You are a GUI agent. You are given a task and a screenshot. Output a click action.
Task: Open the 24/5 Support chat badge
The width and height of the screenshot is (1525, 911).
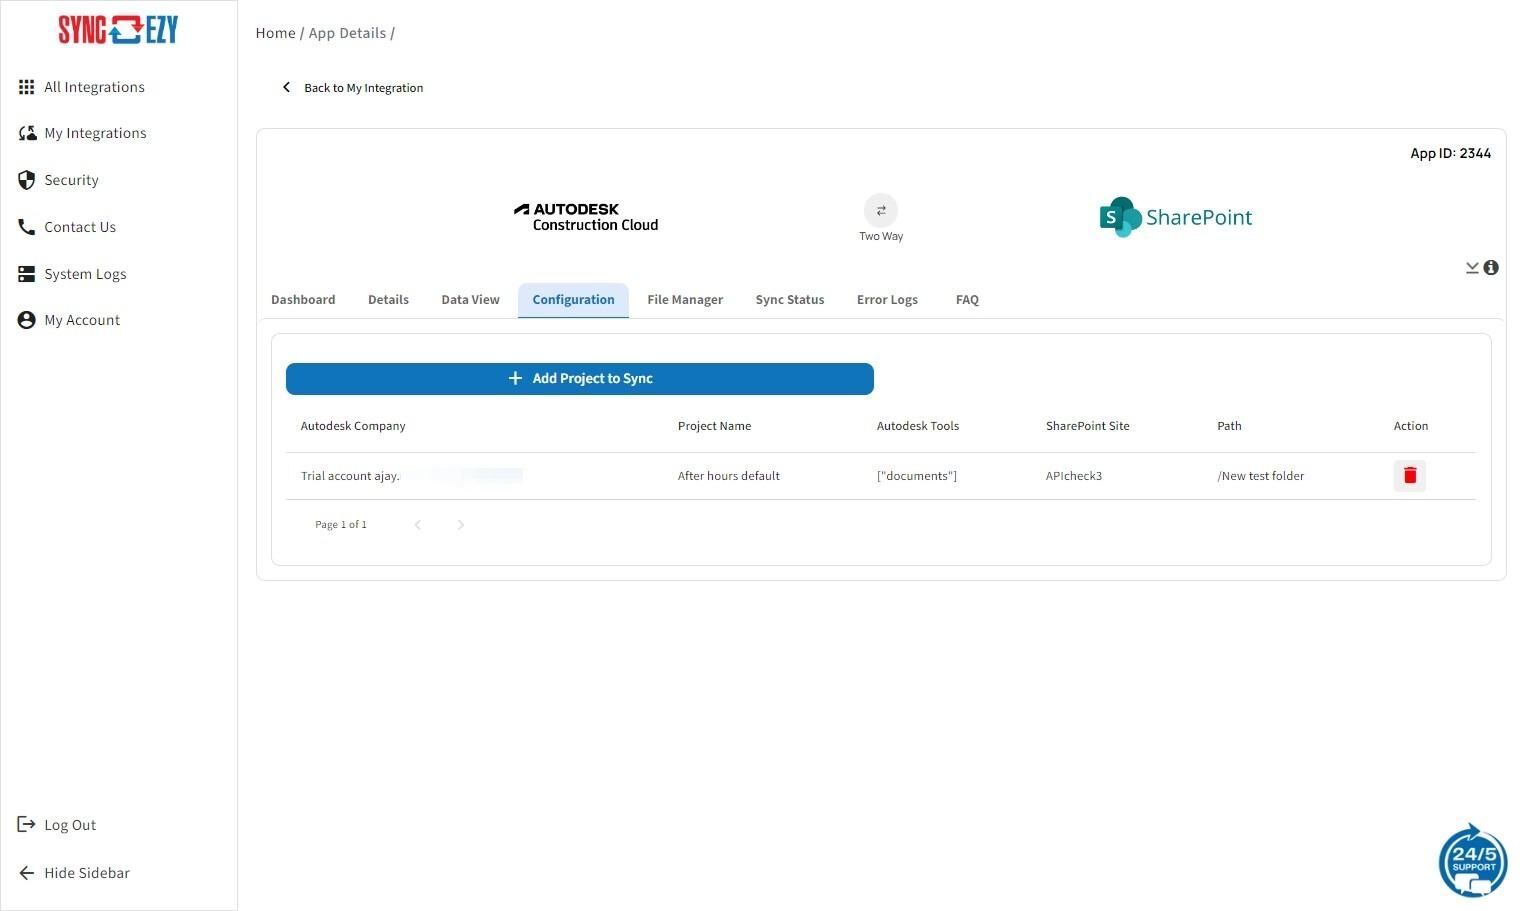(x=1473, y=860)
